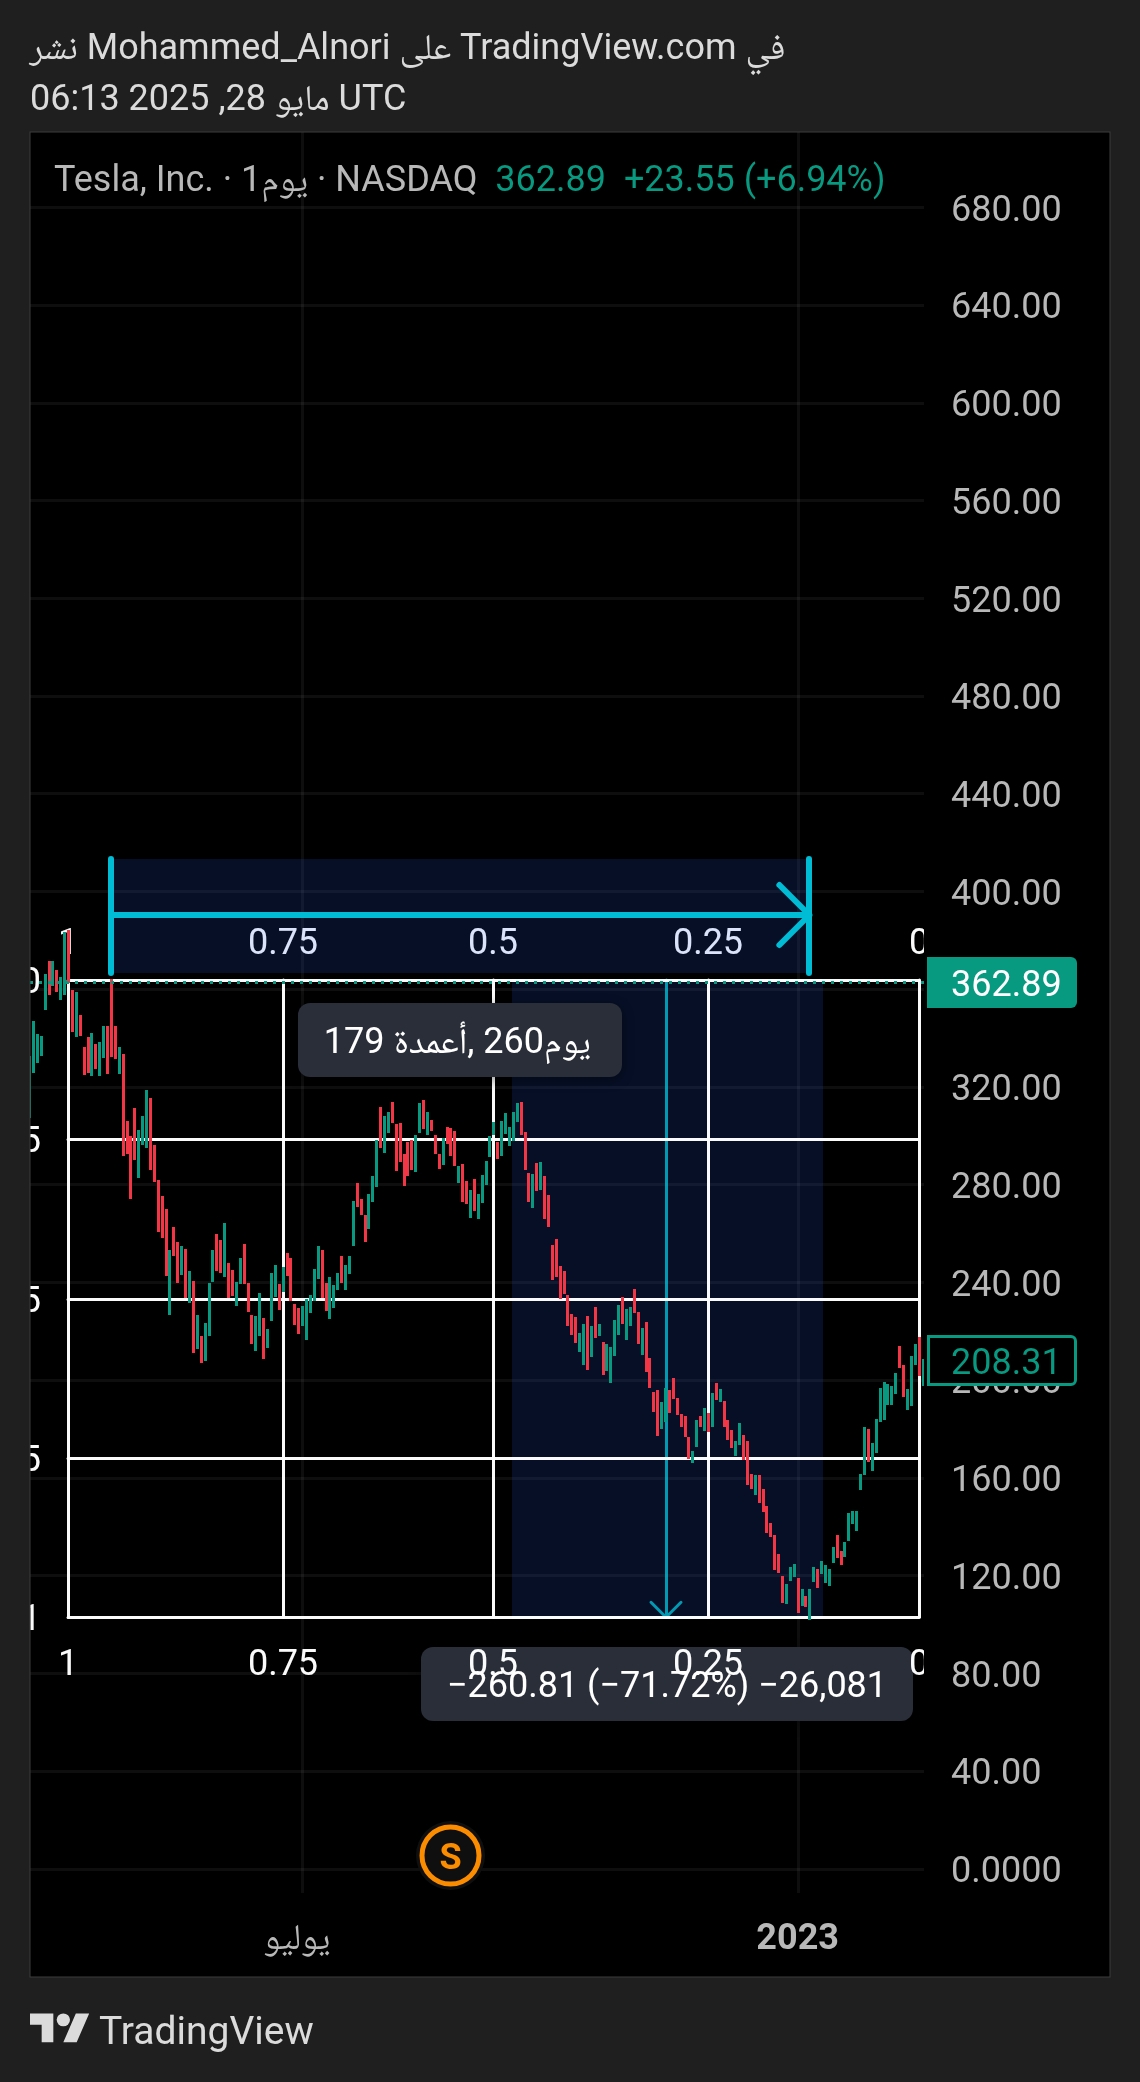Click the 2023 label on the time axis

797,1937
